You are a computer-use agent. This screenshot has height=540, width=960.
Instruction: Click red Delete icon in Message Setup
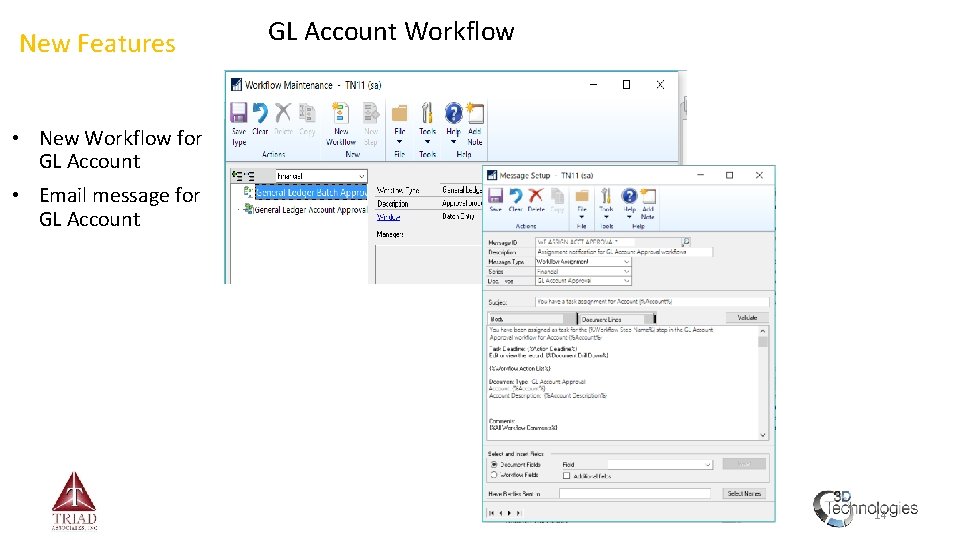(x=536, y=200)
